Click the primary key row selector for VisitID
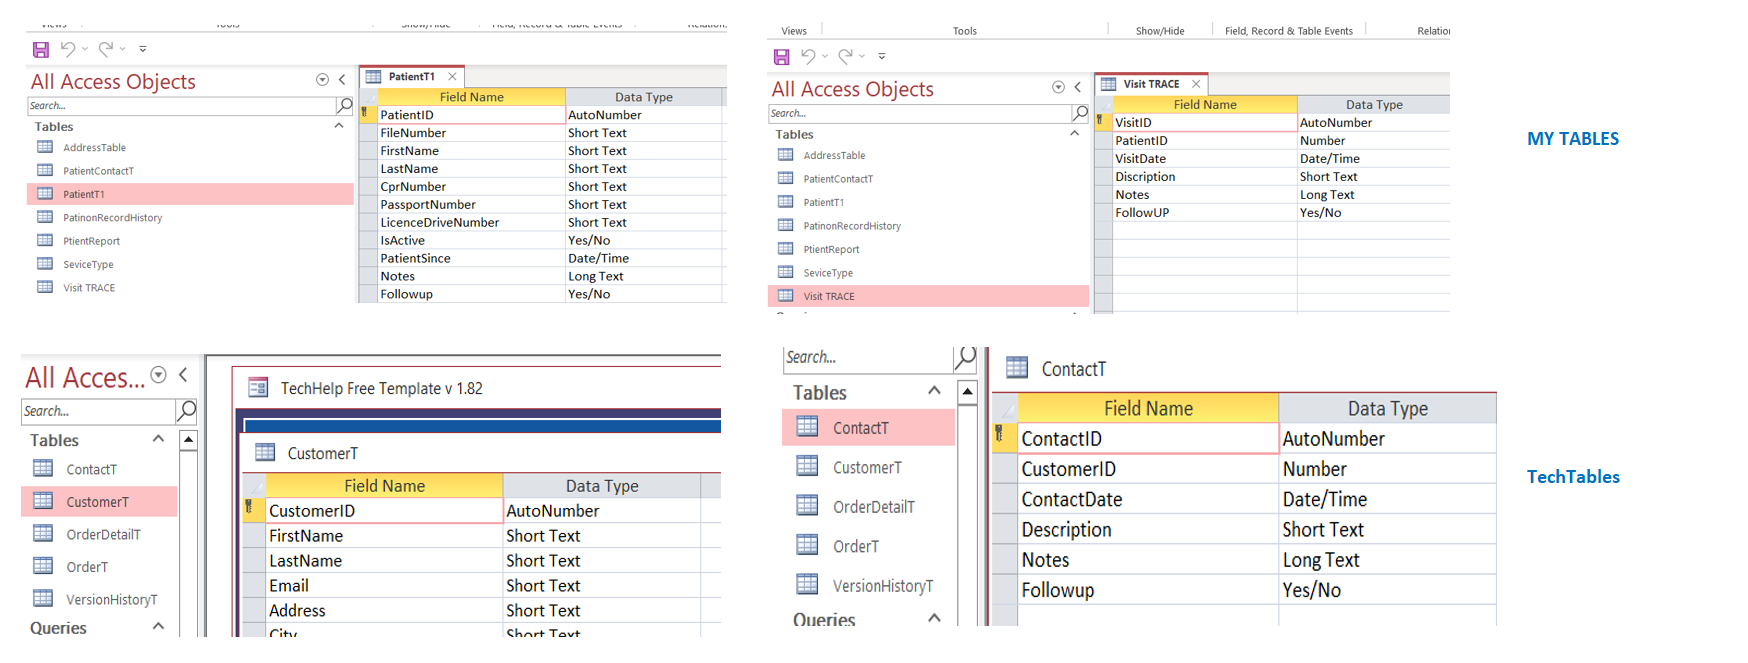Screen dimensions: 1748x663 click(x=1103, y=122)
